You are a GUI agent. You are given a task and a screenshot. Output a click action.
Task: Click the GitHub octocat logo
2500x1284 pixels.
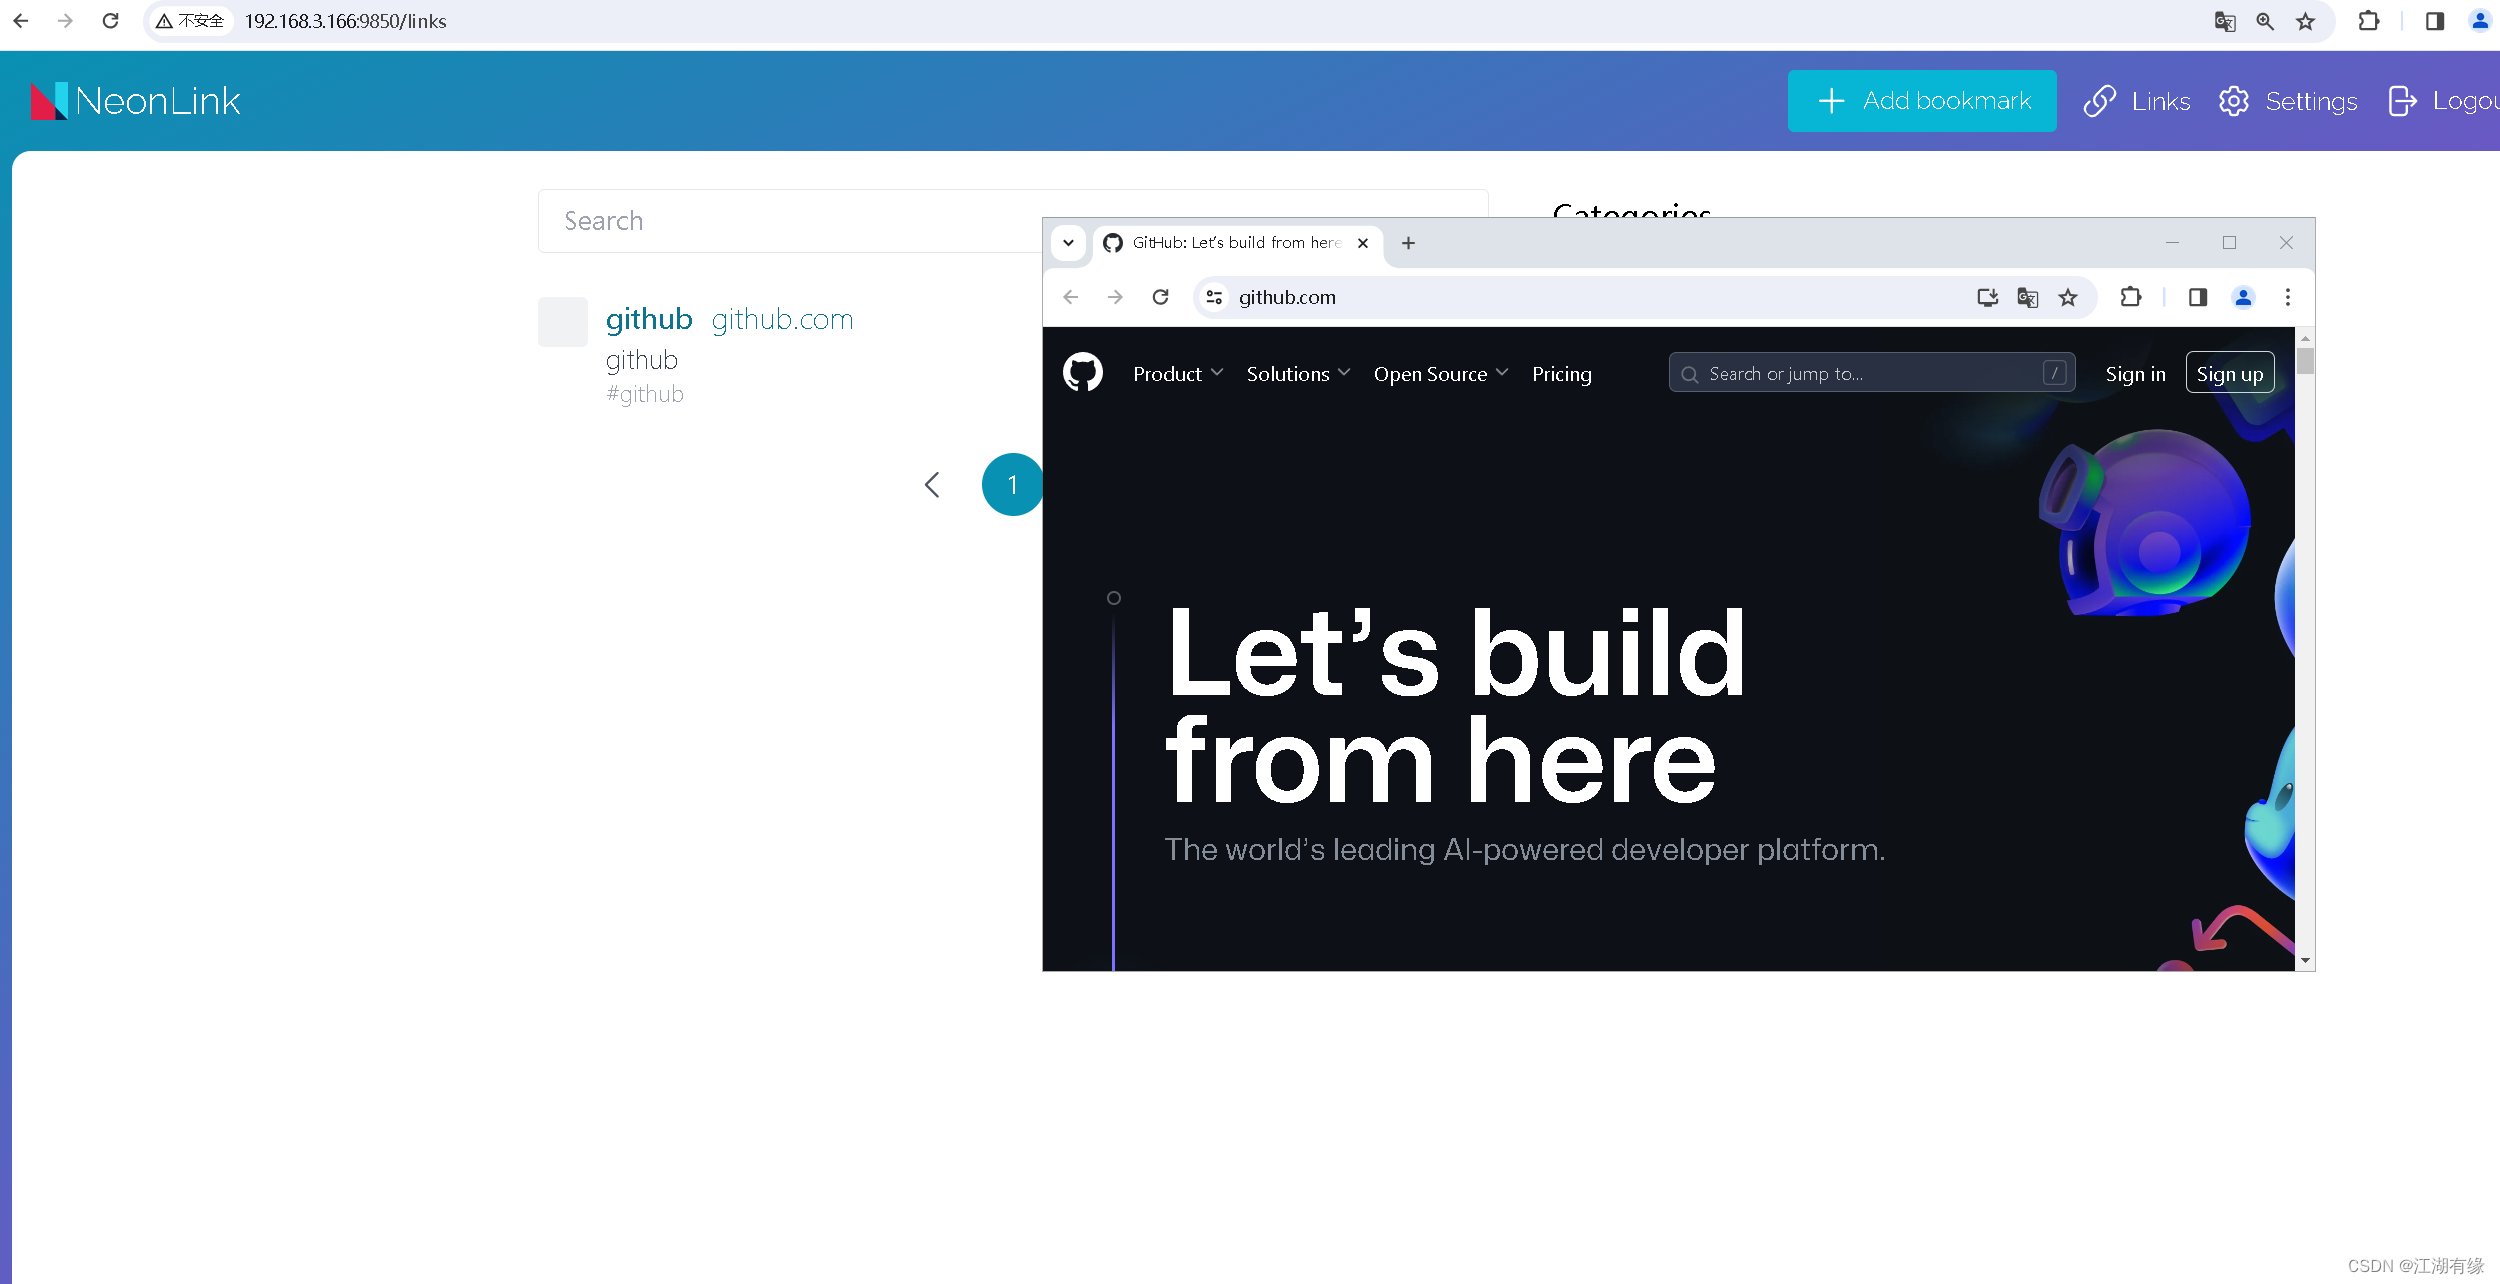coord(1083,373)
